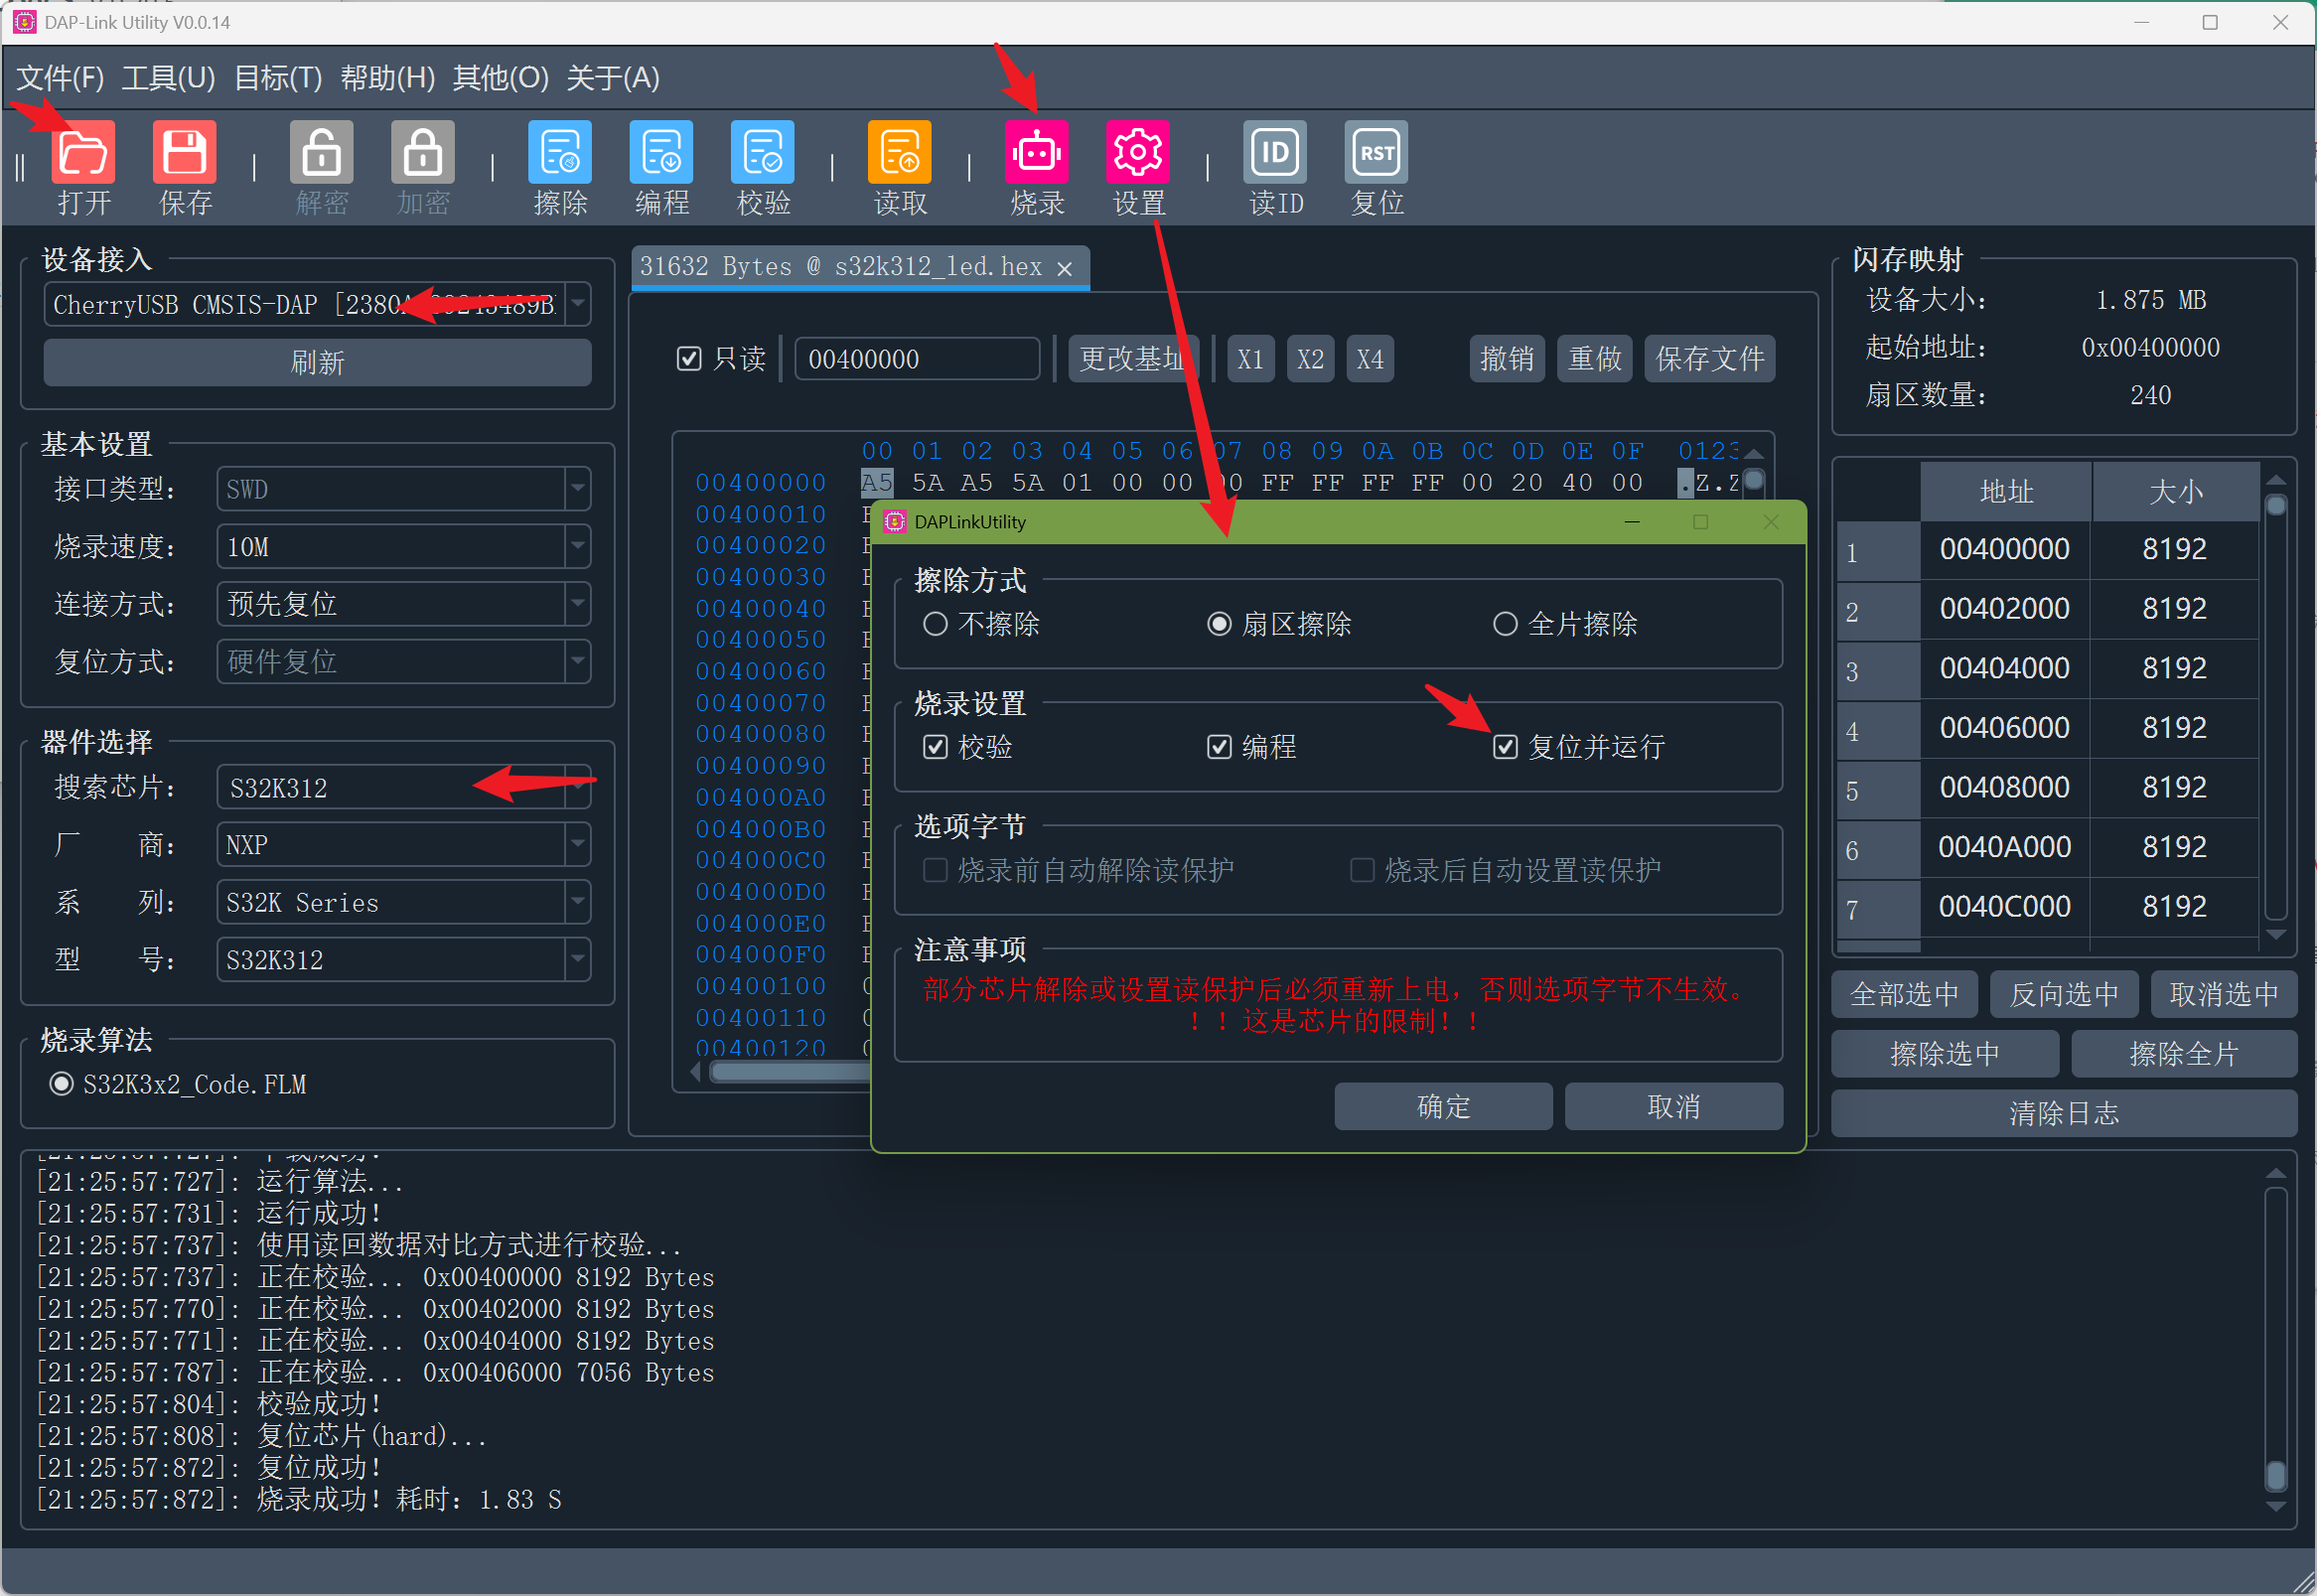This screenshot has width=2317, height=1596.
Task: Click the 解密 unlock icon
Action: (321, 153)
